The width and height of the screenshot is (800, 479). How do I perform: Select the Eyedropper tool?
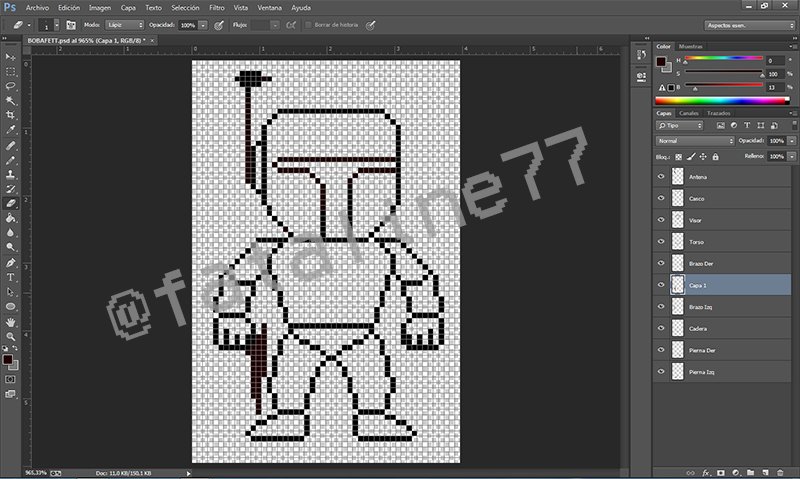click(10, 130)
